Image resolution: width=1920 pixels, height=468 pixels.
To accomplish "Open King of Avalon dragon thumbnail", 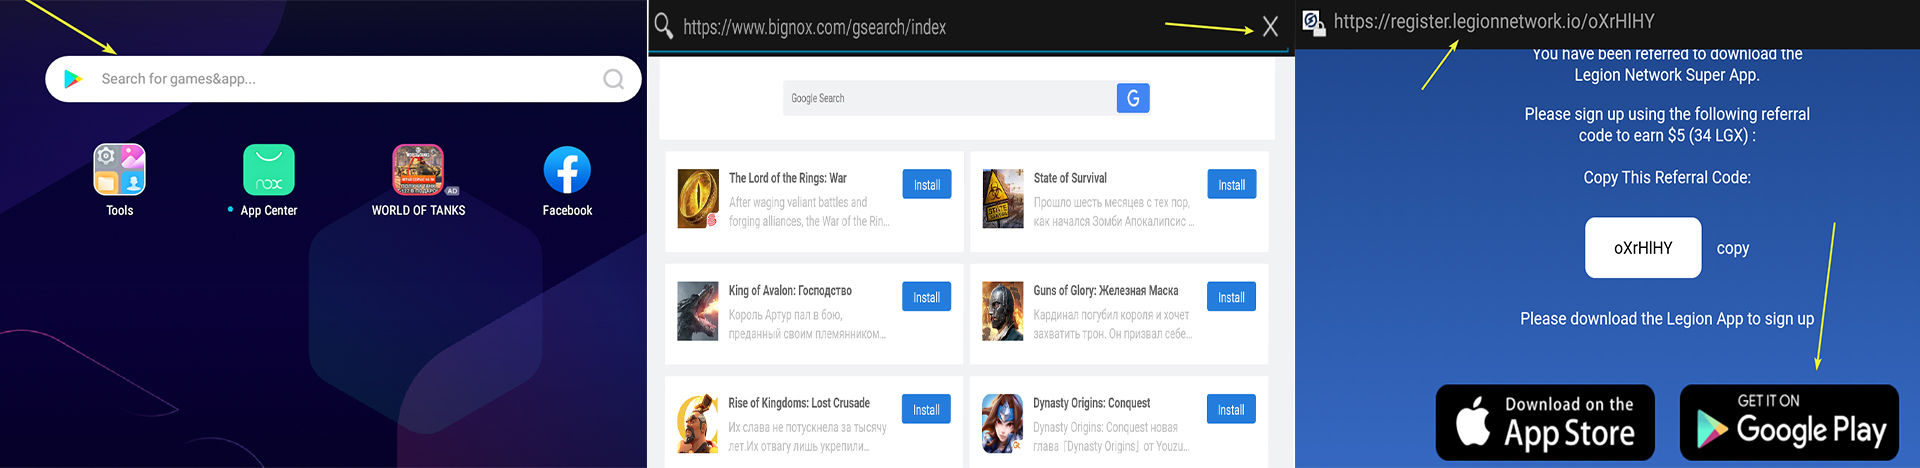I will tap(698, 311).
